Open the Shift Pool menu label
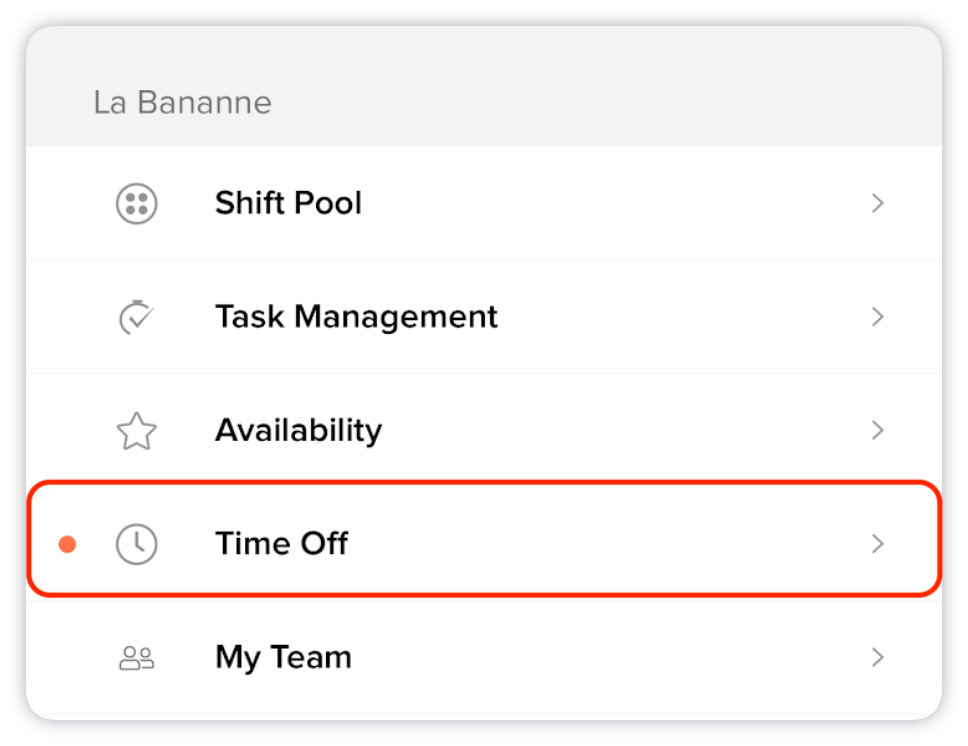Screen dimensions: 968x746 click(288, 204)
